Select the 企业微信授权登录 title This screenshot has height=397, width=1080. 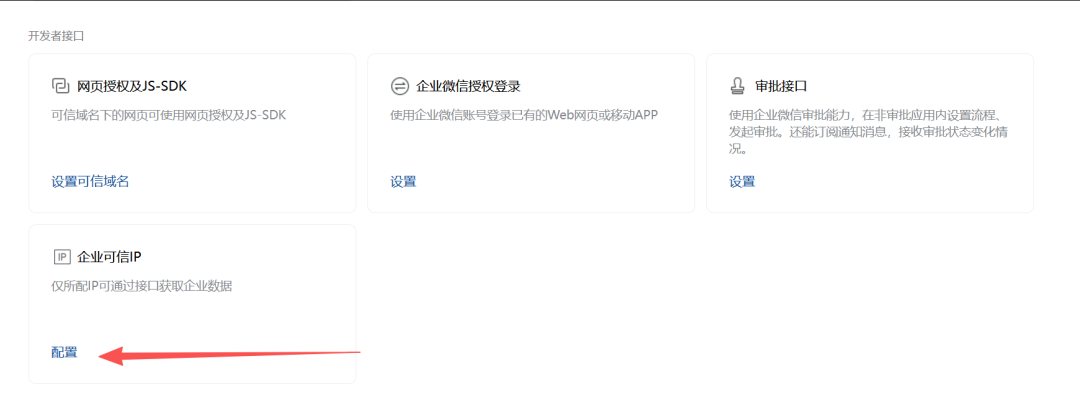[468, 86]
